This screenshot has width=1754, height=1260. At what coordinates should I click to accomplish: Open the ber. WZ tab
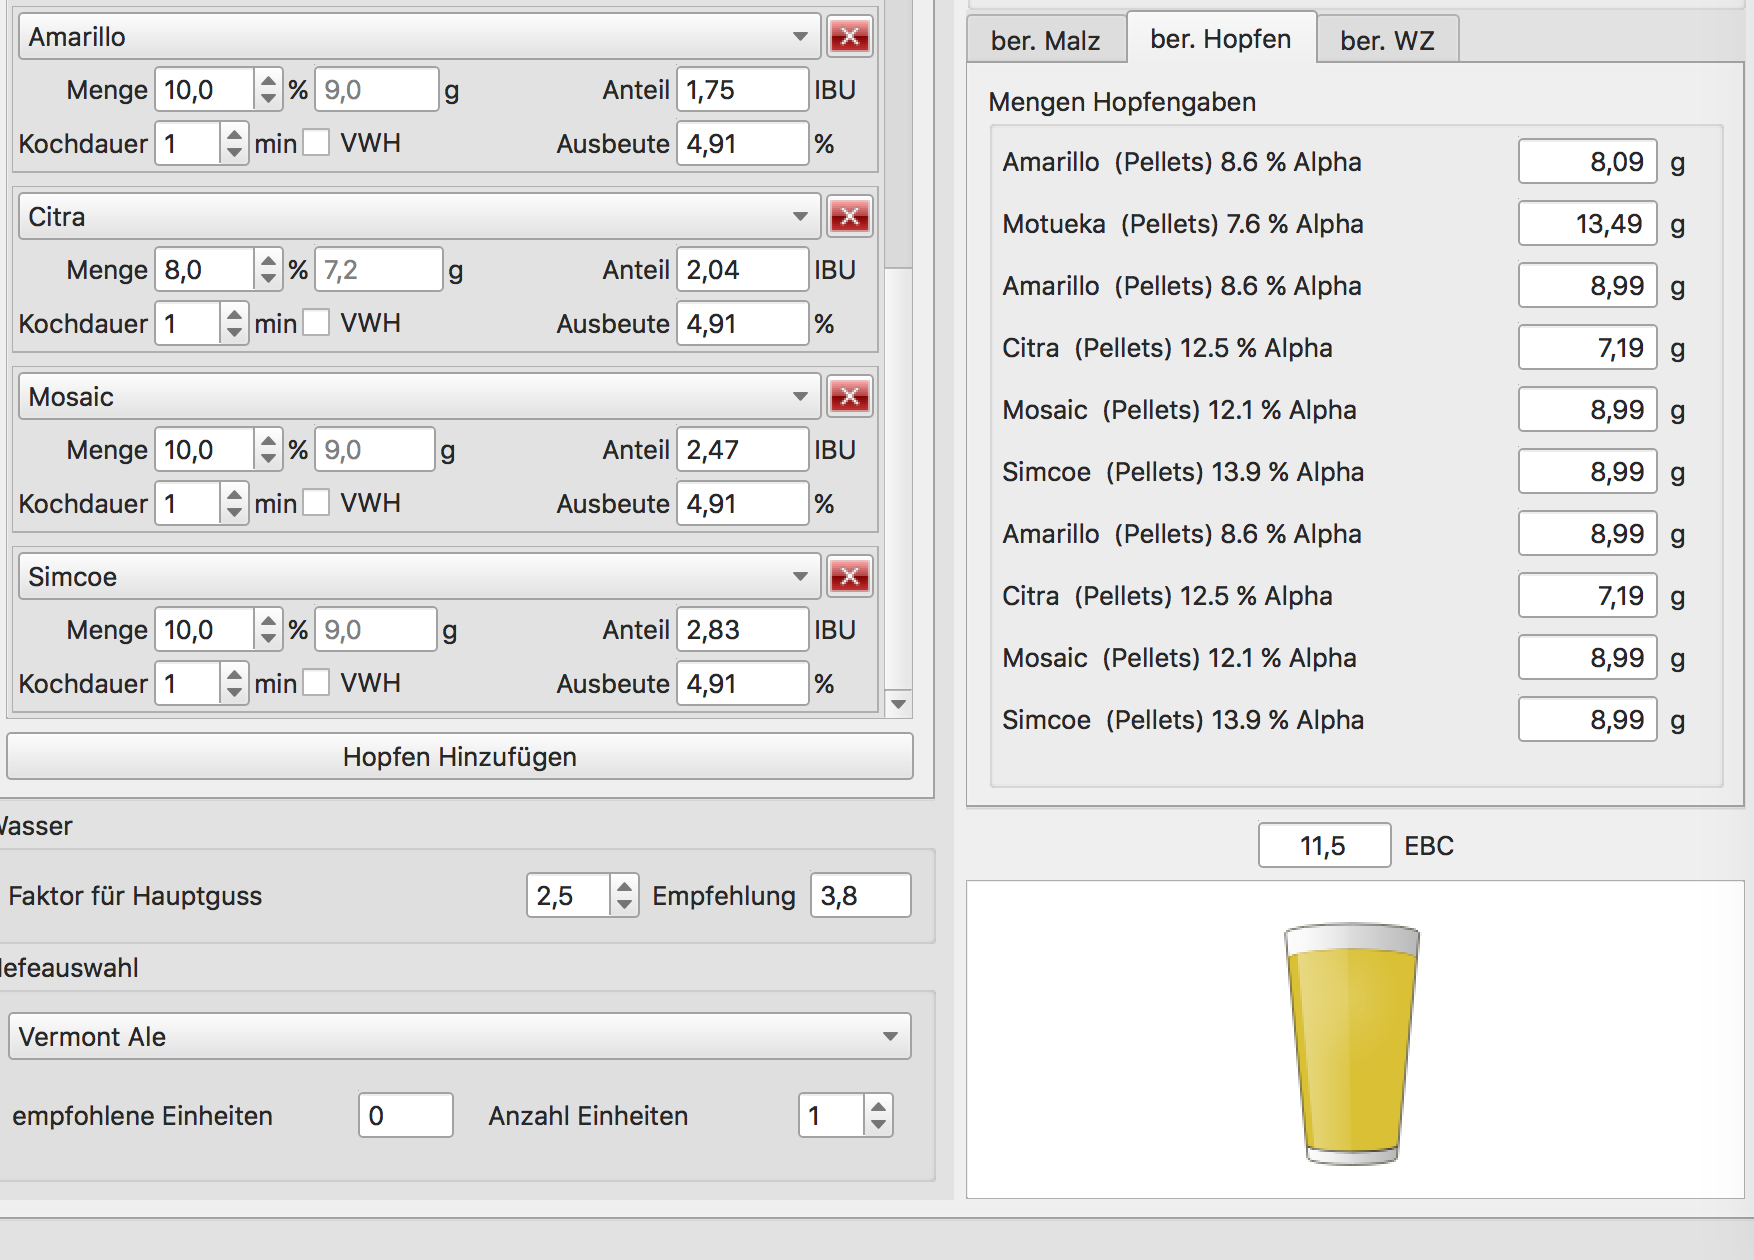click(1387, 40)
